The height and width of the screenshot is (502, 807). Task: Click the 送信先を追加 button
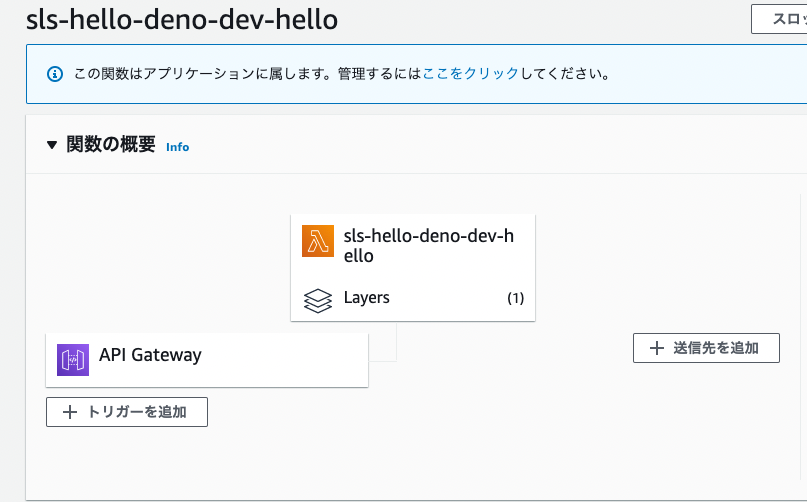[706, 348]
